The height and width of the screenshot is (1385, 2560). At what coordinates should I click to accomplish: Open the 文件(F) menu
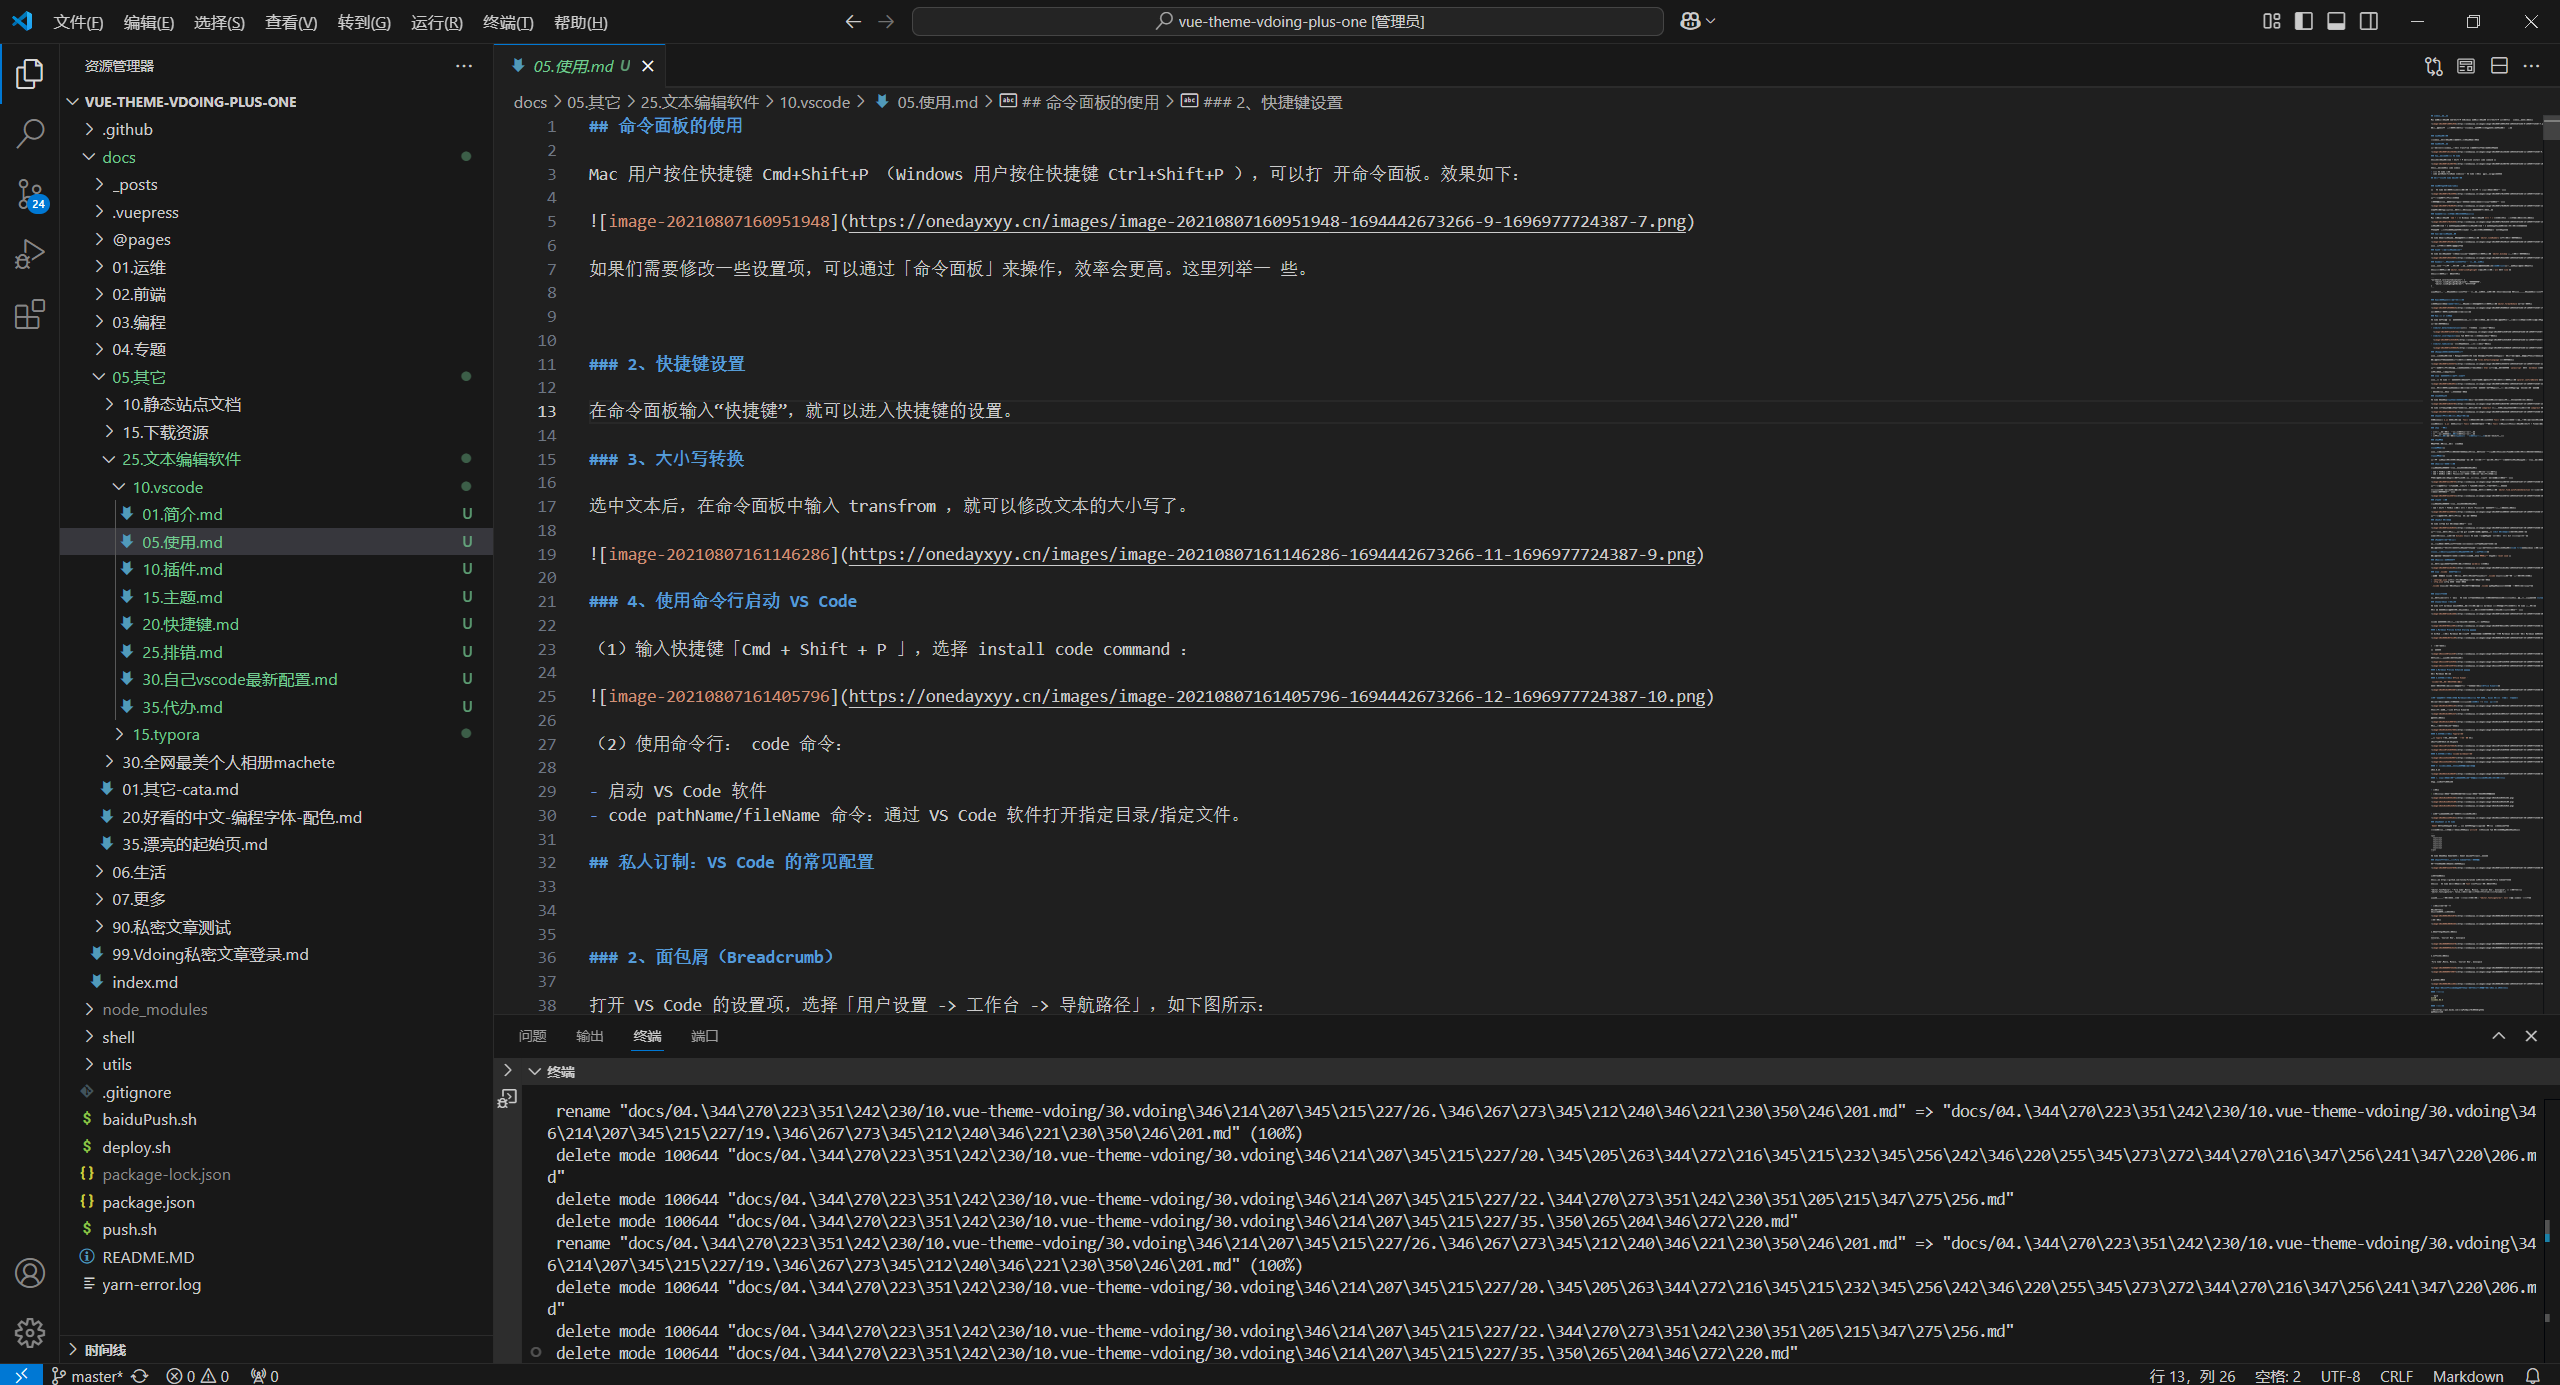pyautogui.click(x=78, y=22)
